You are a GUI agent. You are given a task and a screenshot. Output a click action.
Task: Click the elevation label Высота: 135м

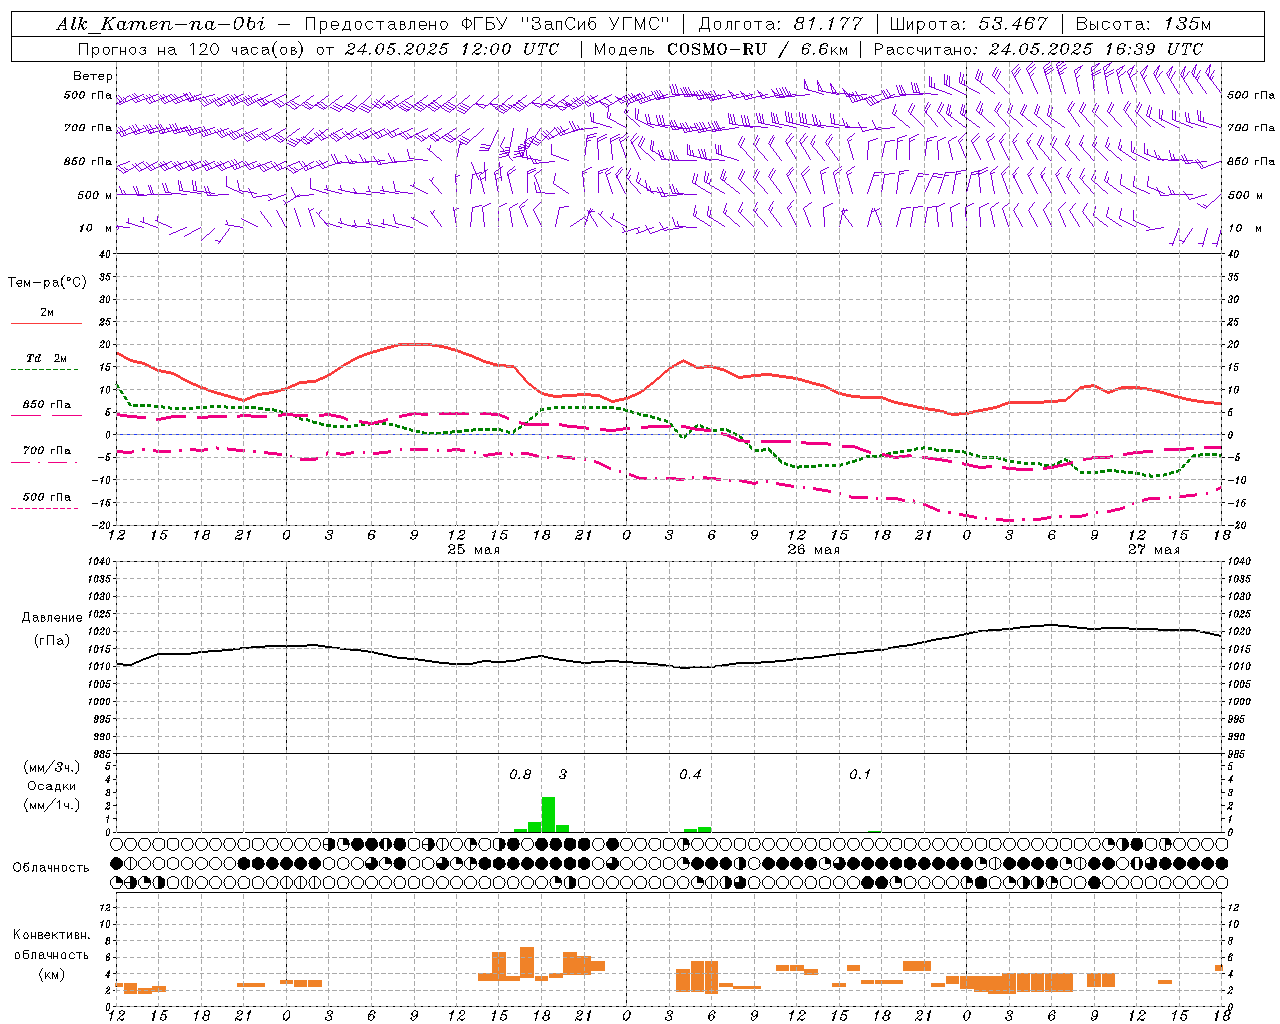point(1144,24)
